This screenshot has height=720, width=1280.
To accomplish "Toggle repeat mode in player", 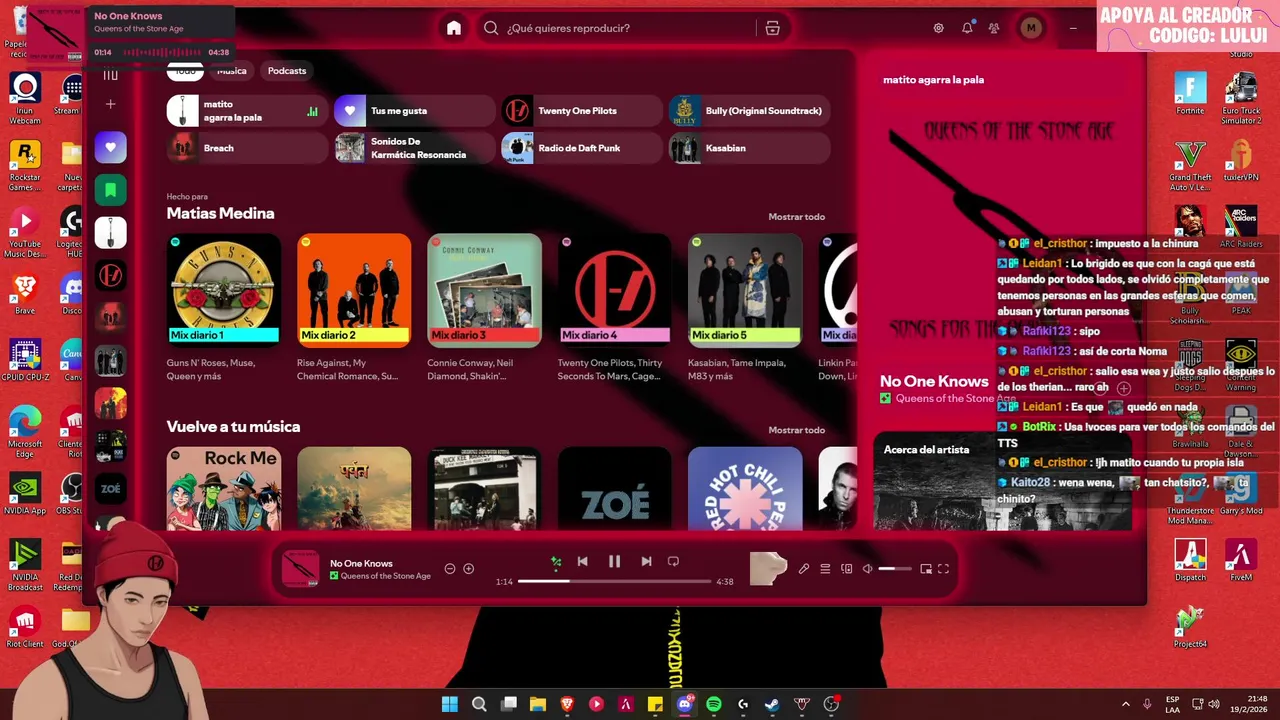I will (x=673, y=562).
